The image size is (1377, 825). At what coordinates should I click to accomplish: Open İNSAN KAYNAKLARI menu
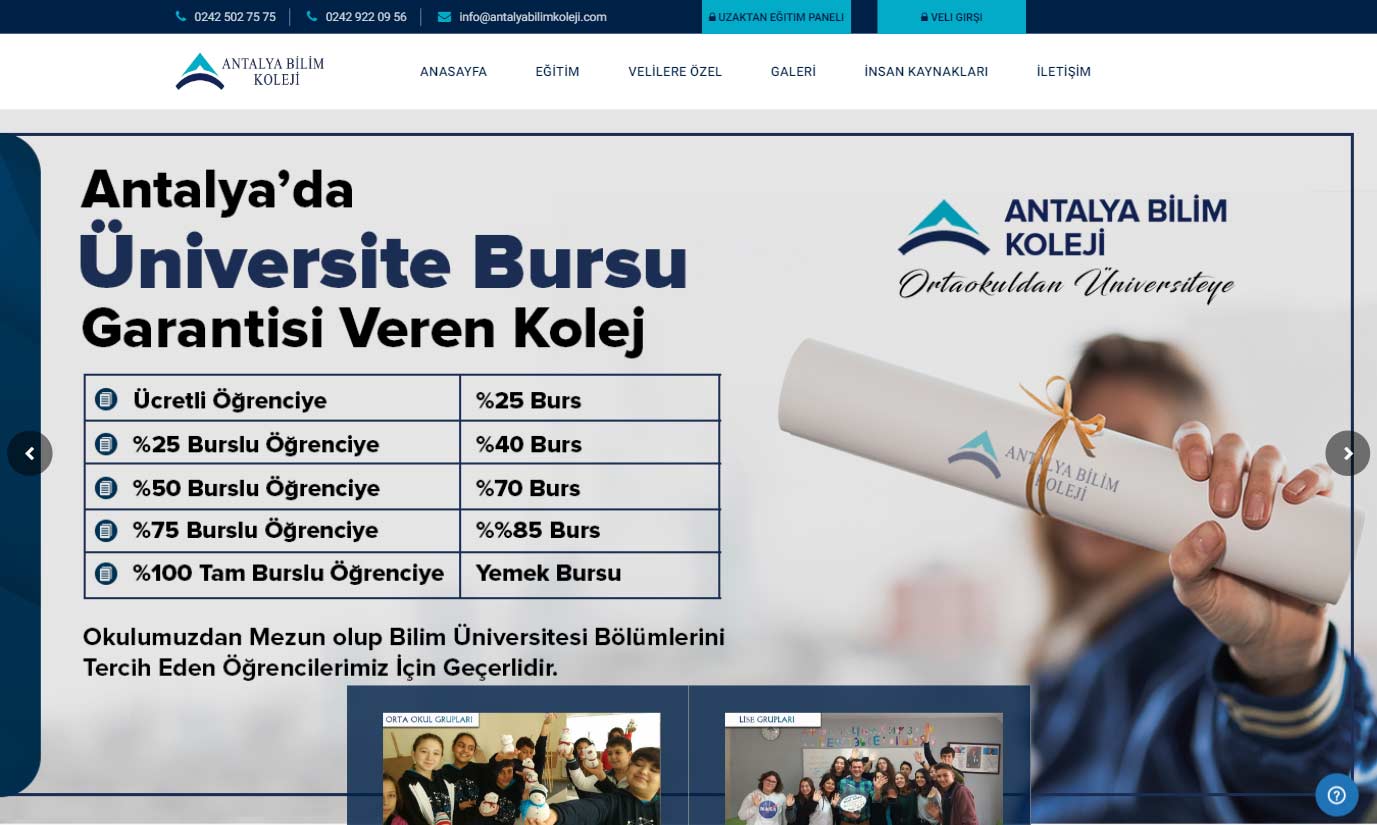(x=926, y=72)
